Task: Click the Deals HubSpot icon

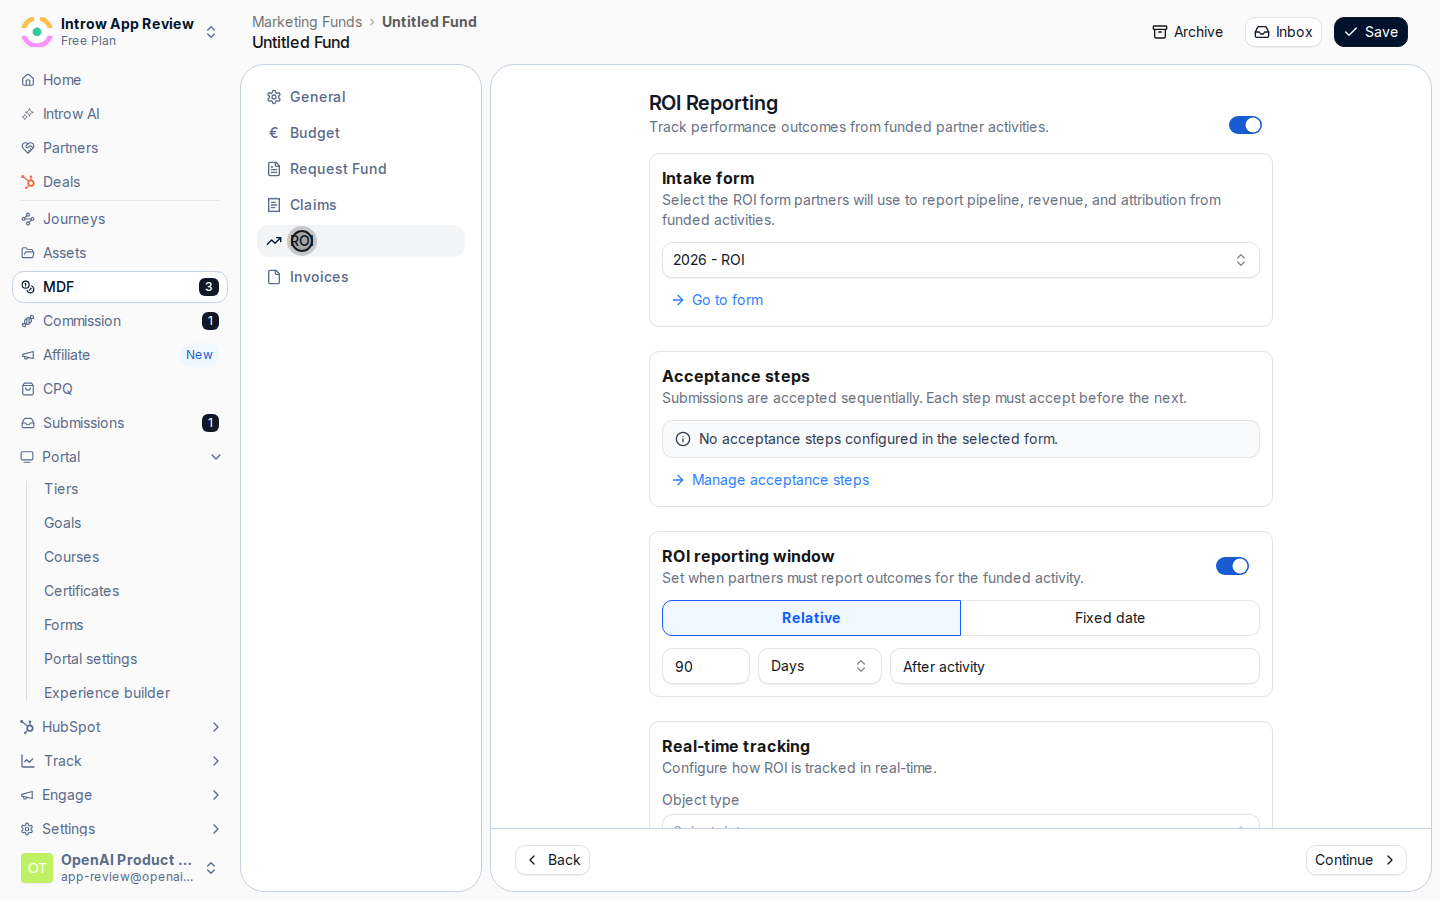Action: click(28, 182)
